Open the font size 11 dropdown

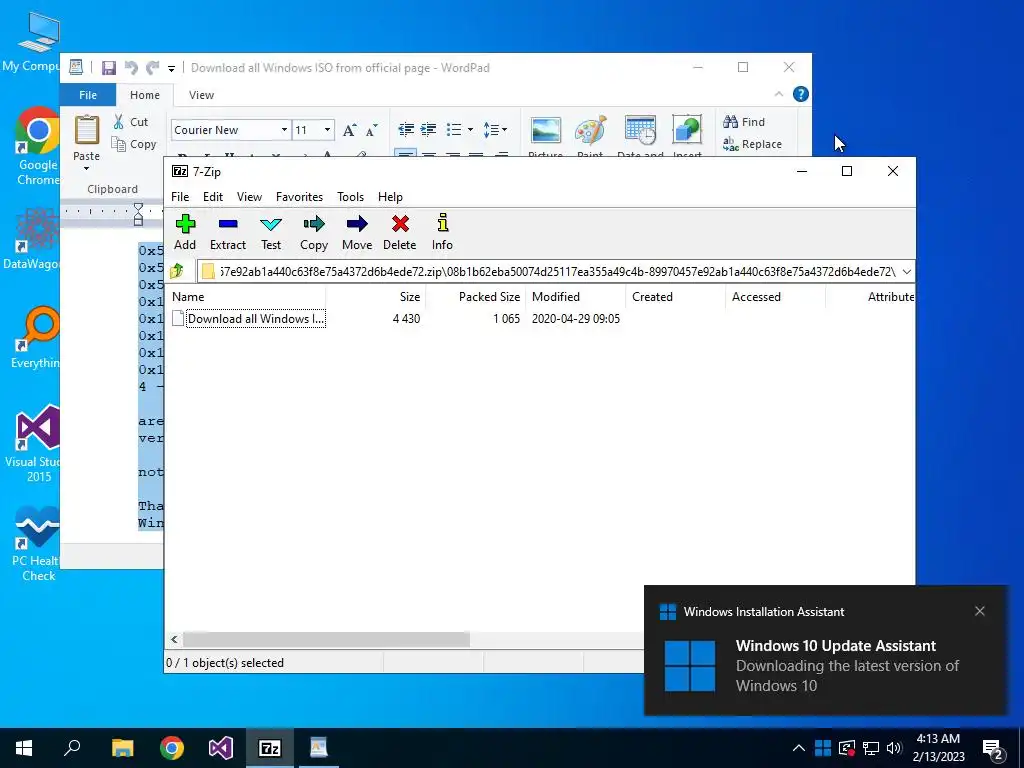[327, 129]
